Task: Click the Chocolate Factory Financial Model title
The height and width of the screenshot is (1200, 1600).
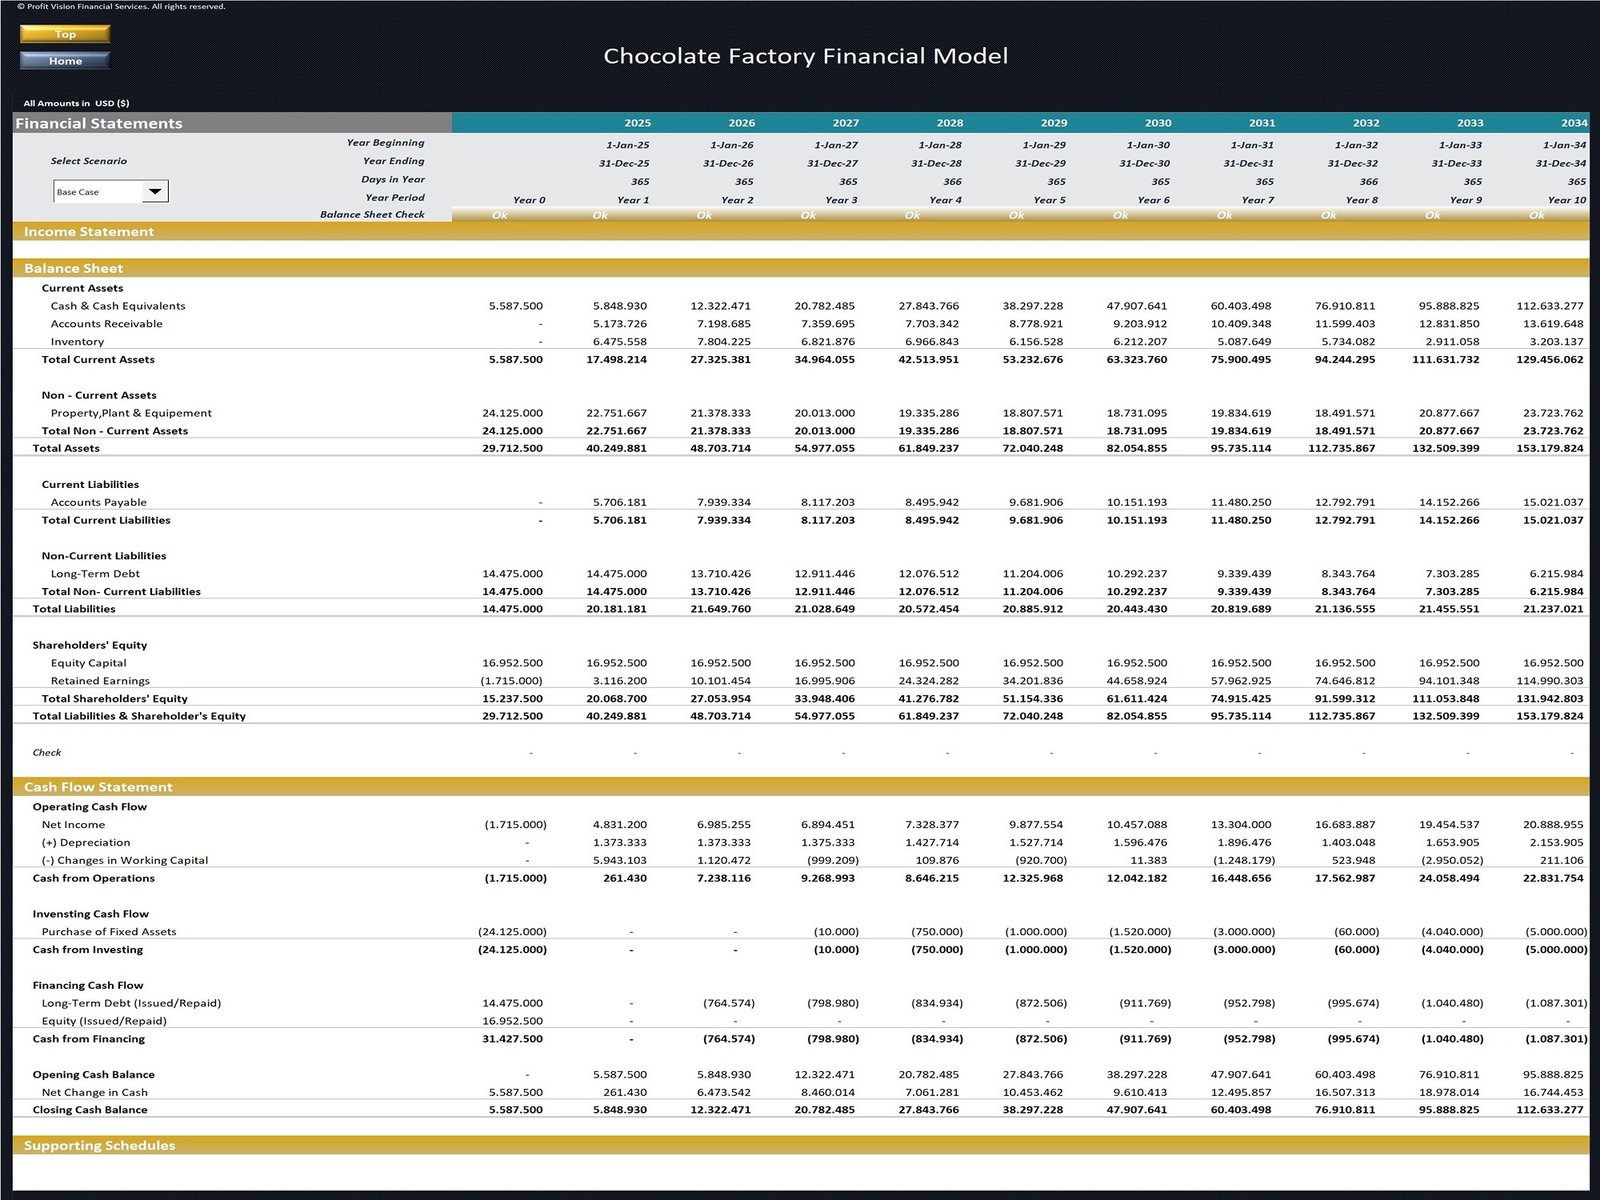Action: (x=805, y=56)
